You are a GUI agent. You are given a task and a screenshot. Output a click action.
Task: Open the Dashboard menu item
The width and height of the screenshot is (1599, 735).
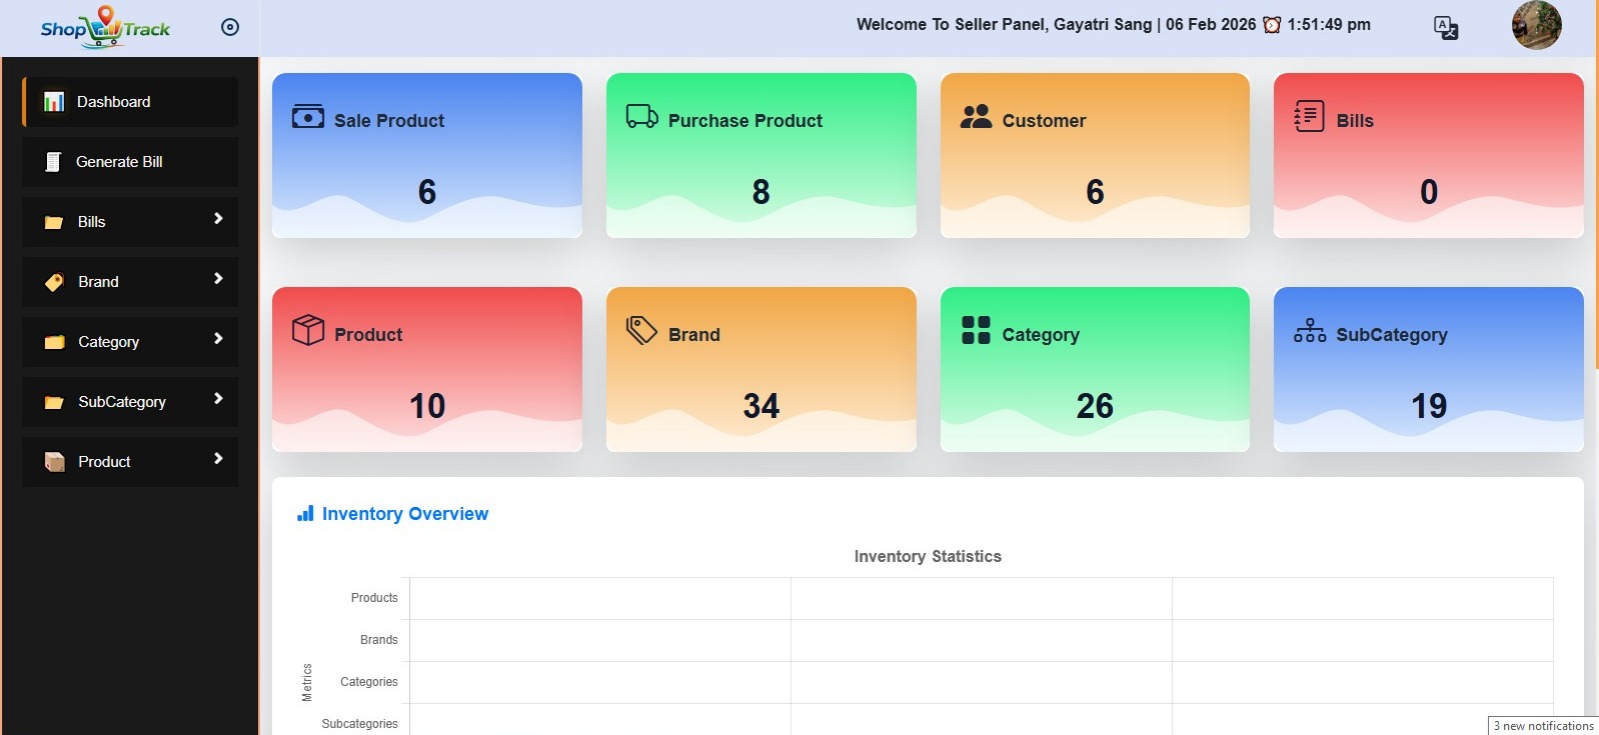click(x=130, y=102)
